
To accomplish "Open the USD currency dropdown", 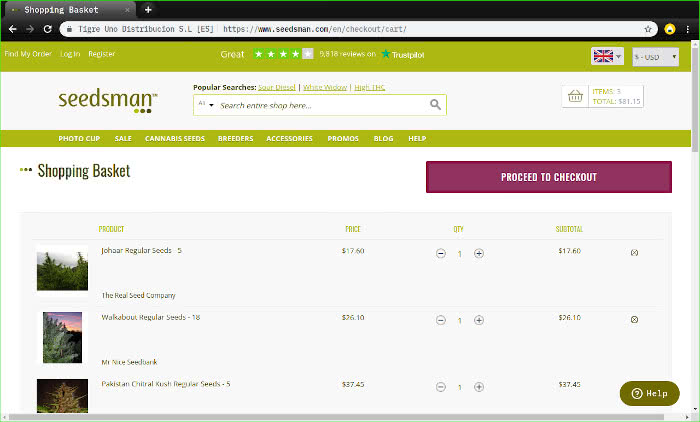I will [655, 57].
